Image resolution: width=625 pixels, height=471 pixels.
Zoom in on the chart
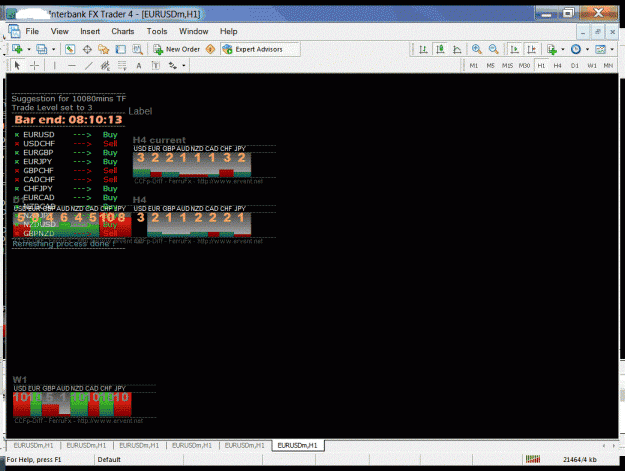click(x=476, y=49)
